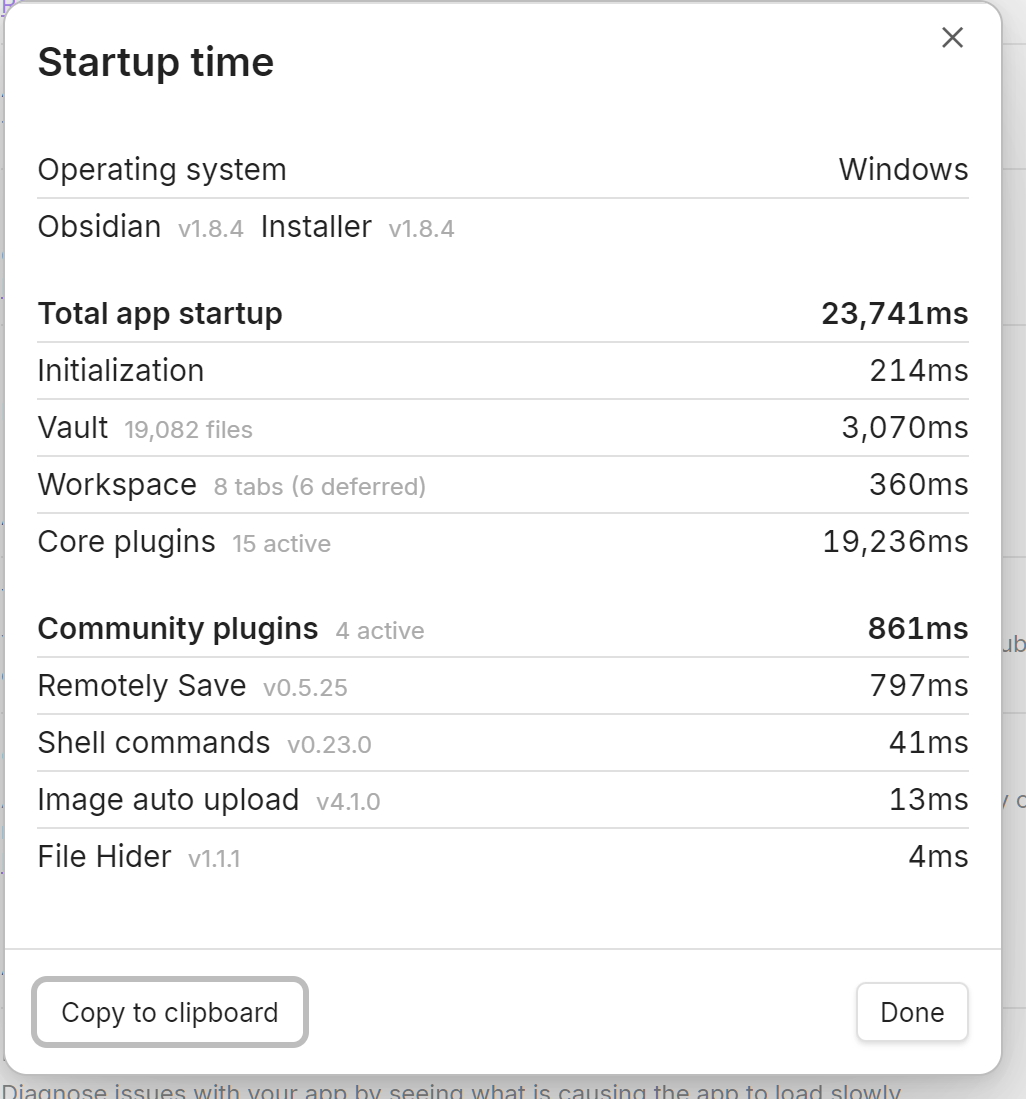
Task: Click the Workspace 8 tabs row
Action: [x=231, y=485]
